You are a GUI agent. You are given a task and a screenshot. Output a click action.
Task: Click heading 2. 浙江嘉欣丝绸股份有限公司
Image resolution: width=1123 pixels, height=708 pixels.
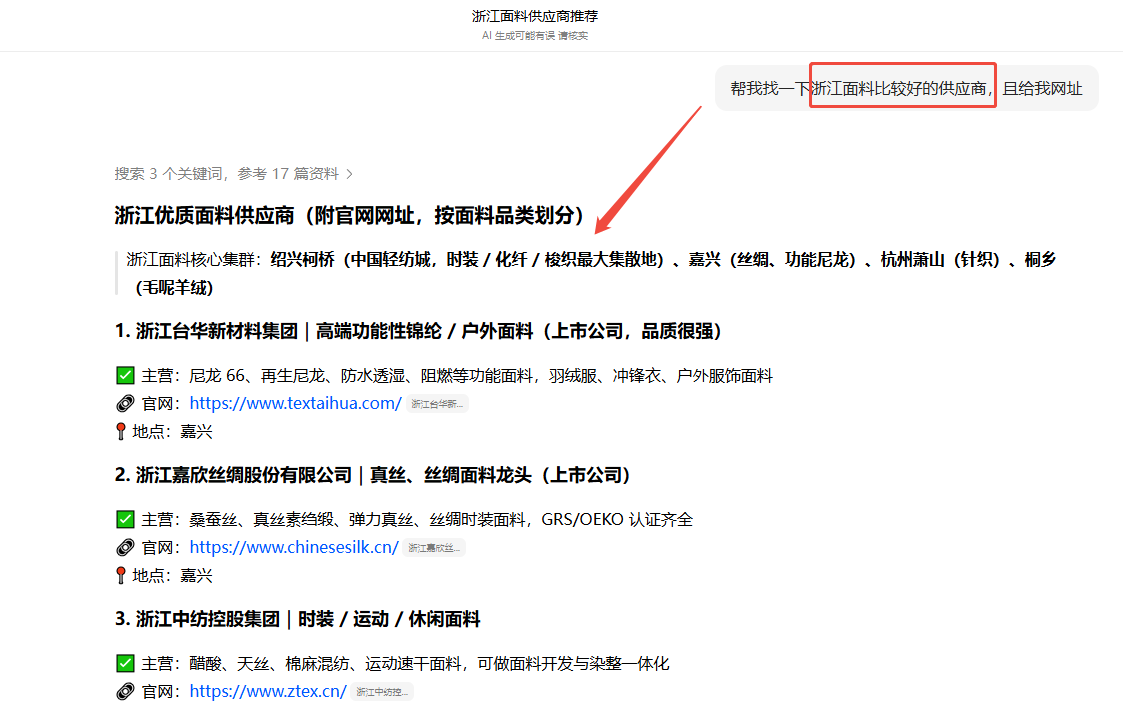pyautogui.click(x=372, y=475)
